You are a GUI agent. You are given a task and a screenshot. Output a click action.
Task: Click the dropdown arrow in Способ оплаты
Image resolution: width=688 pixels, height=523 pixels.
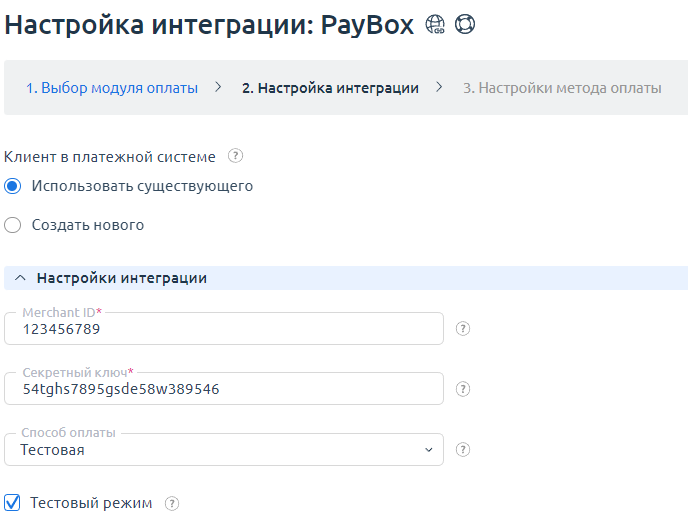pyautogui.click(x=428, y=450)
